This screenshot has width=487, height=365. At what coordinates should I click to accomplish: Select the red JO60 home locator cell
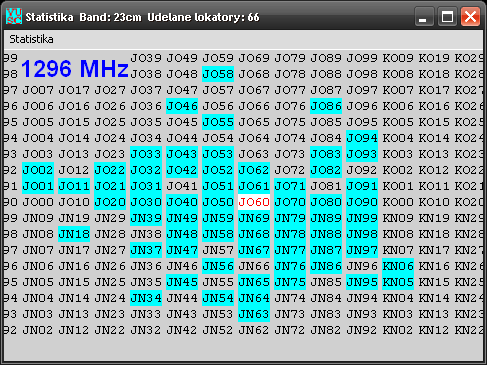pos(254,202)
